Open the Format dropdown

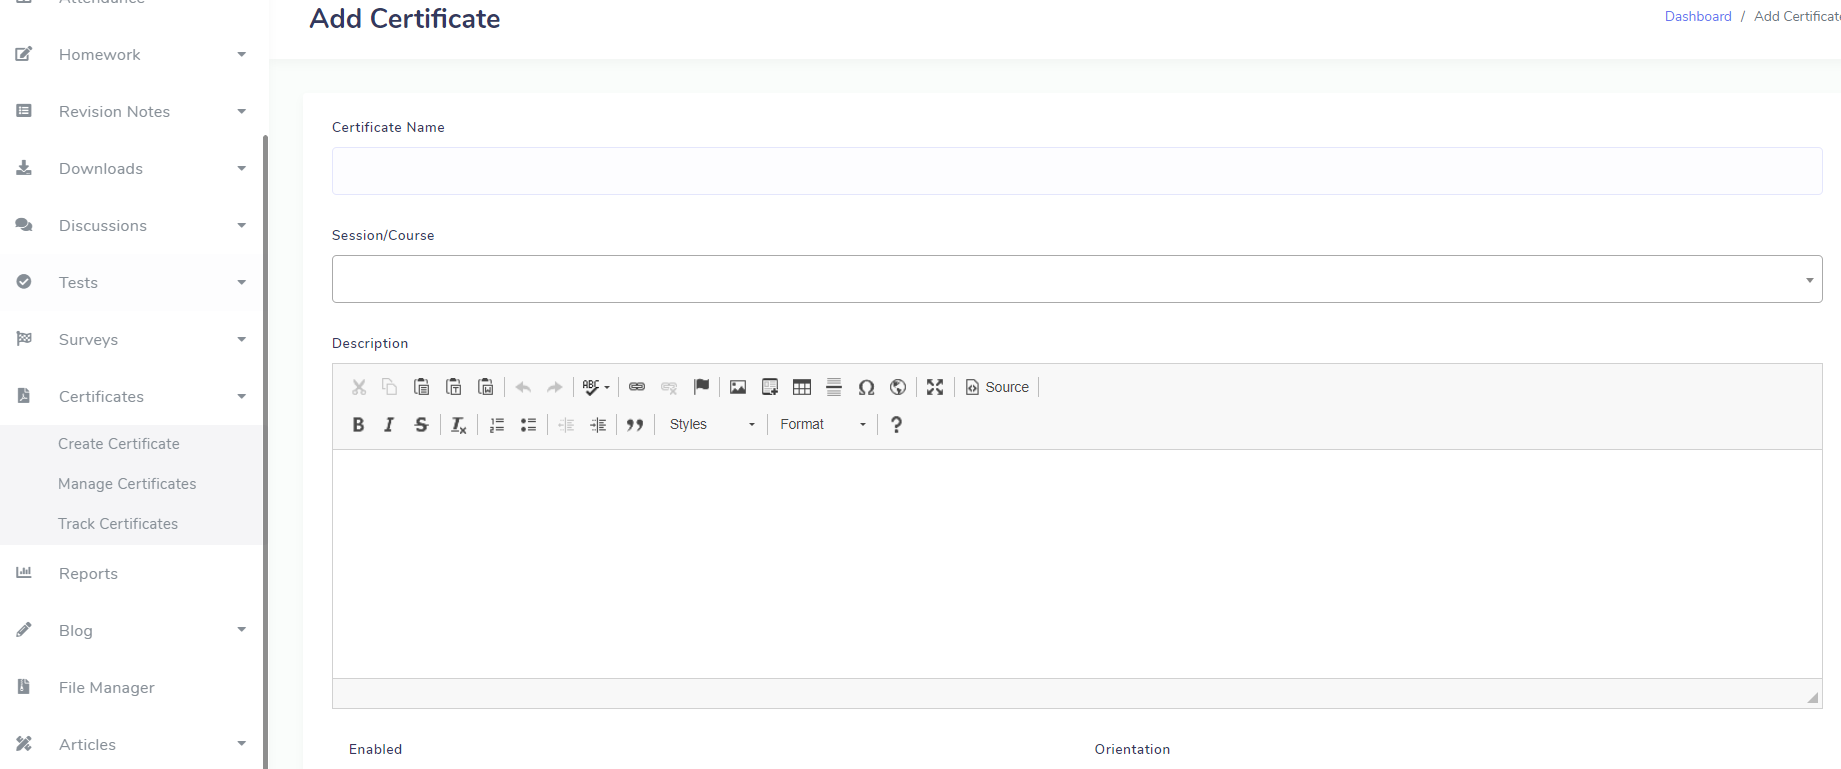pyautogui.click(x=822, y=425)
